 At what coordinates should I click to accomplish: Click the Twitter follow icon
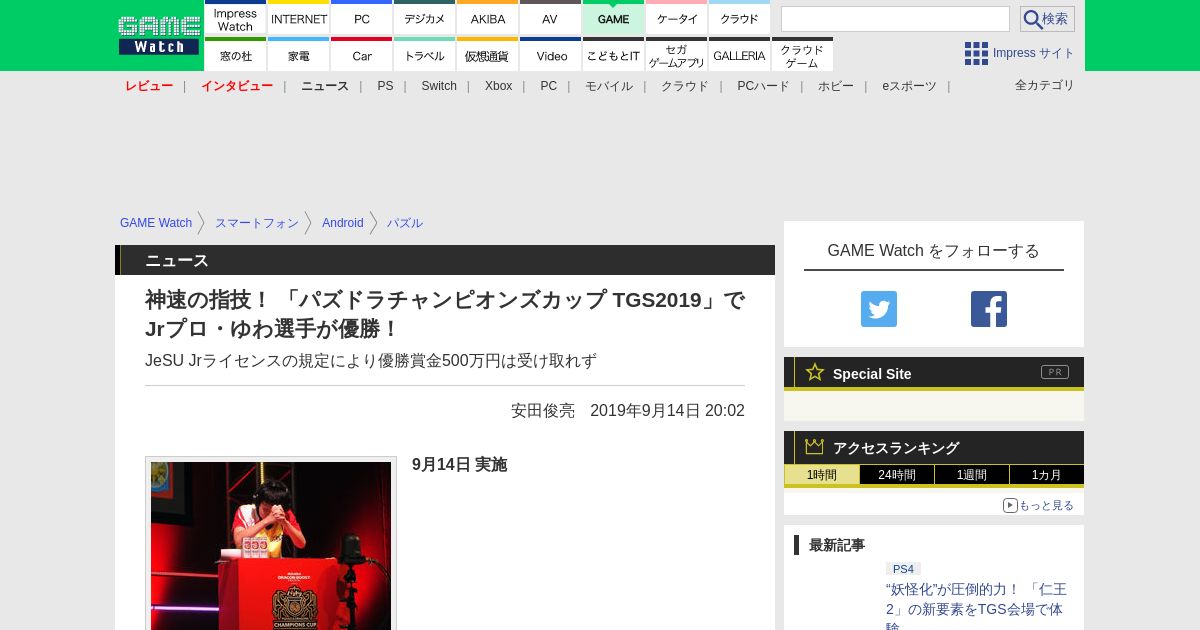879,309
